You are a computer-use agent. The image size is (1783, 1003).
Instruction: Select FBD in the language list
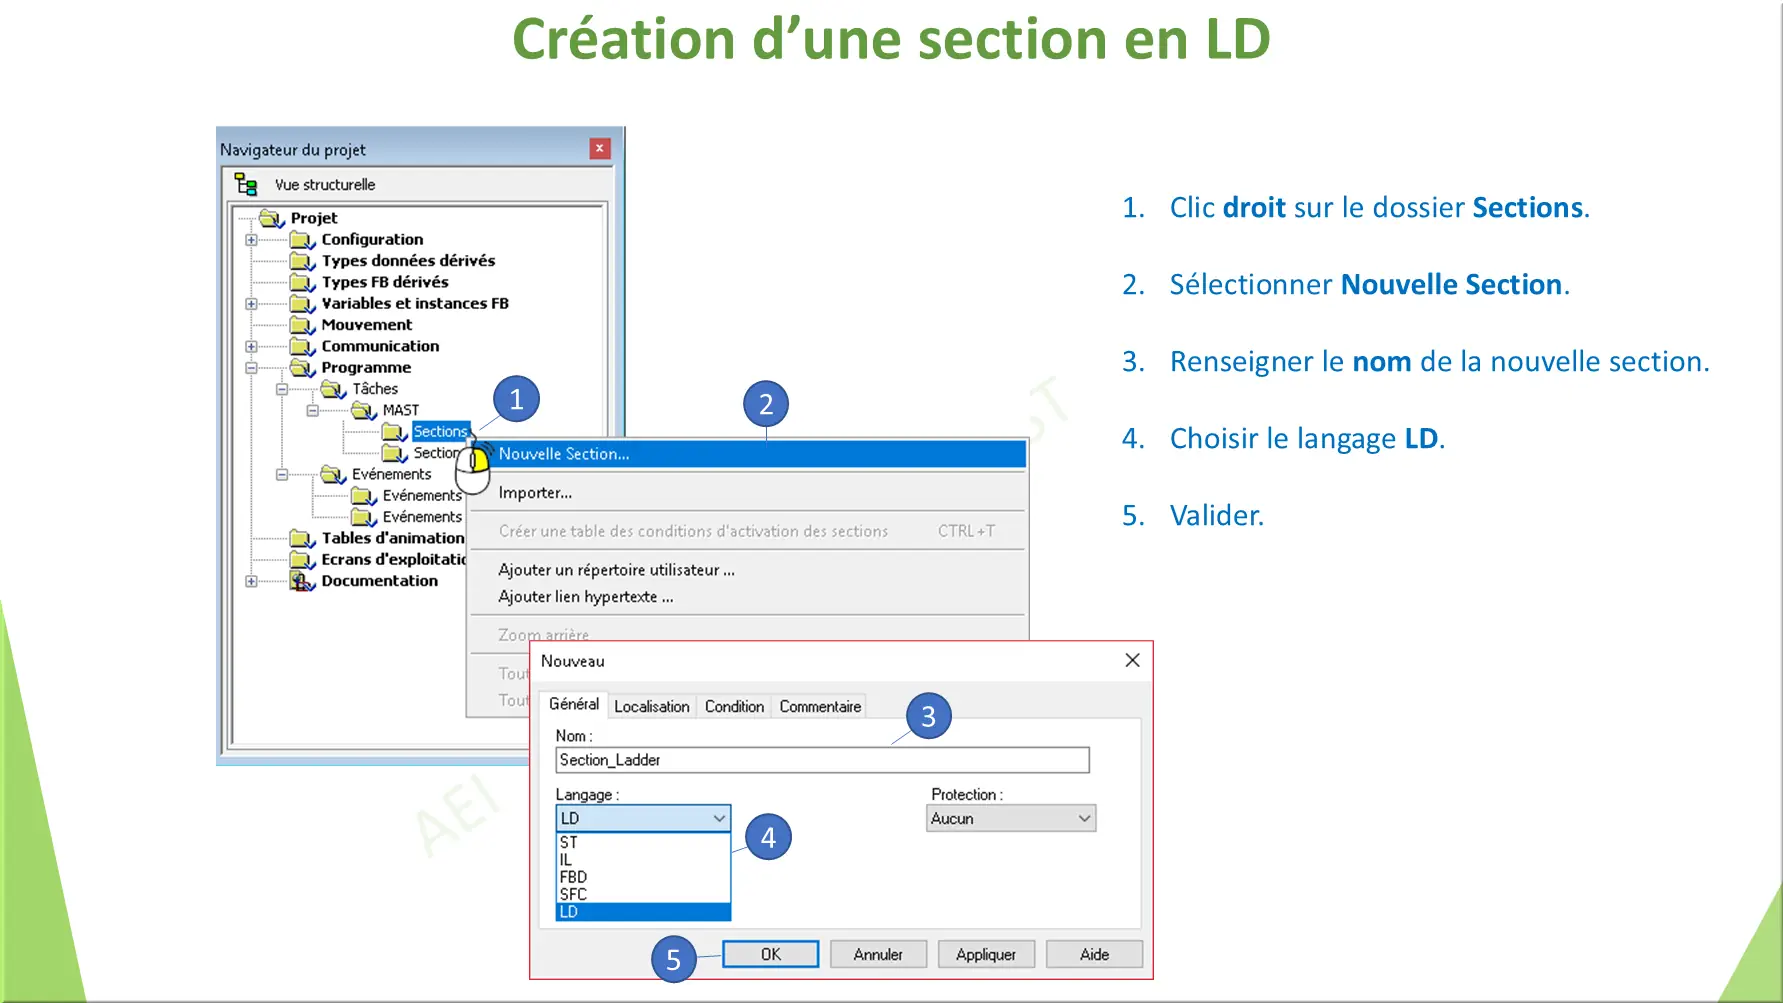(574, 876)
